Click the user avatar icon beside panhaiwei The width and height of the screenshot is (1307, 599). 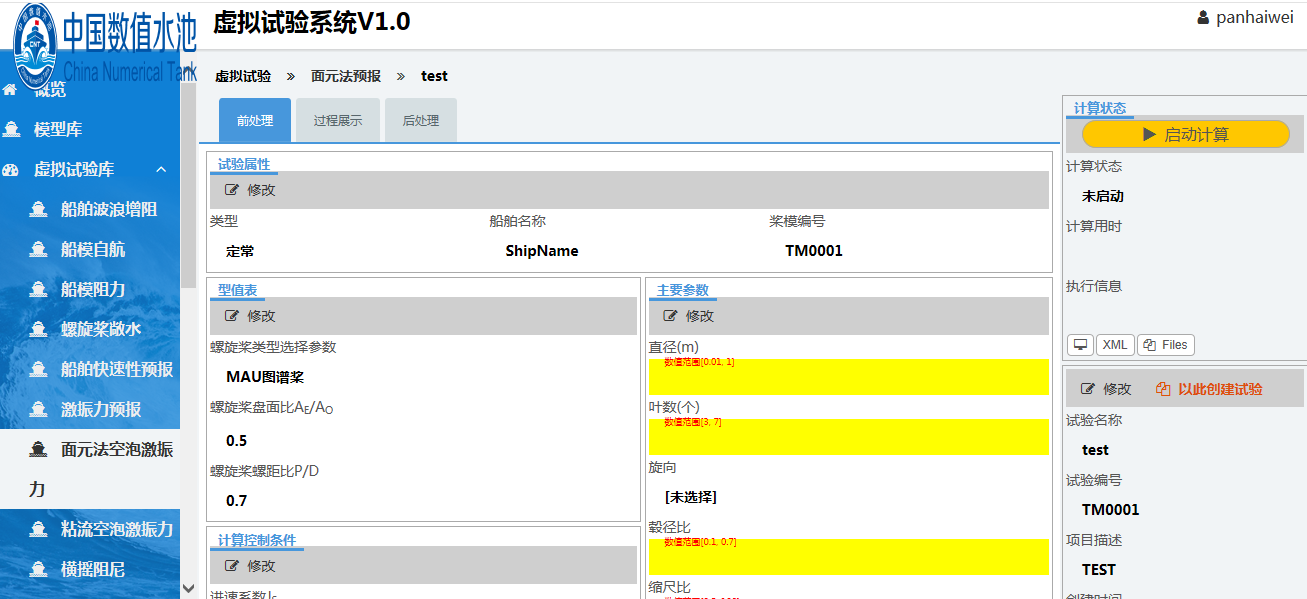click(x=1203, y=17)
